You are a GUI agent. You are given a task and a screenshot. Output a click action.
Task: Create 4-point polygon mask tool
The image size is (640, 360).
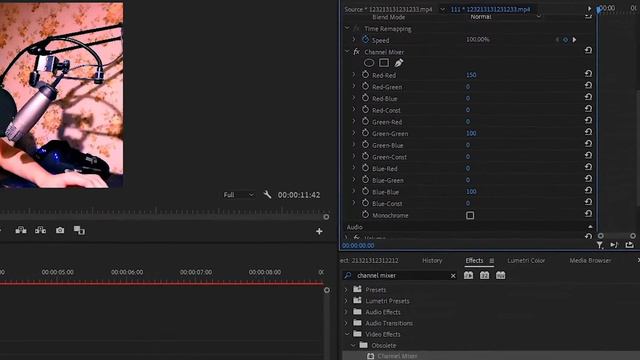pyautogui.click(x=384, y=63)
